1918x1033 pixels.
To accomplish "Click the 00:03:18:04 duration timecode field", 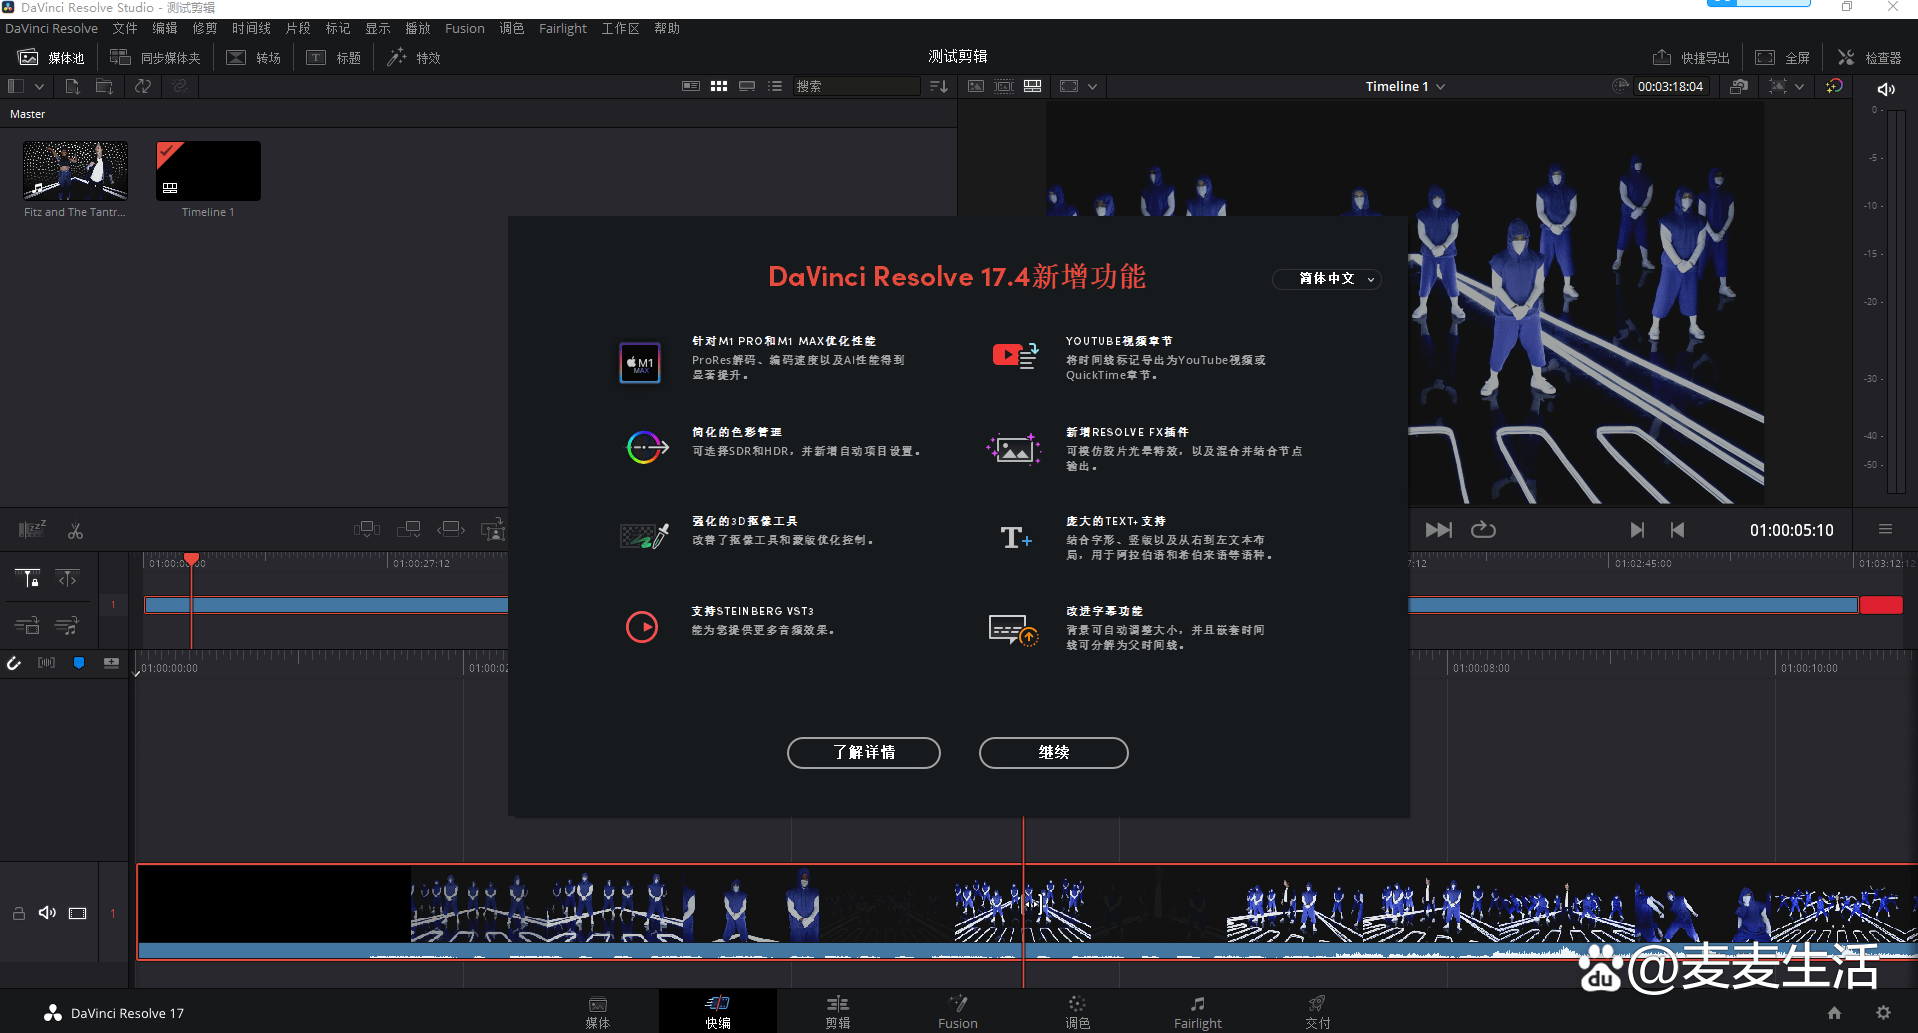I will coord(1670,87).
